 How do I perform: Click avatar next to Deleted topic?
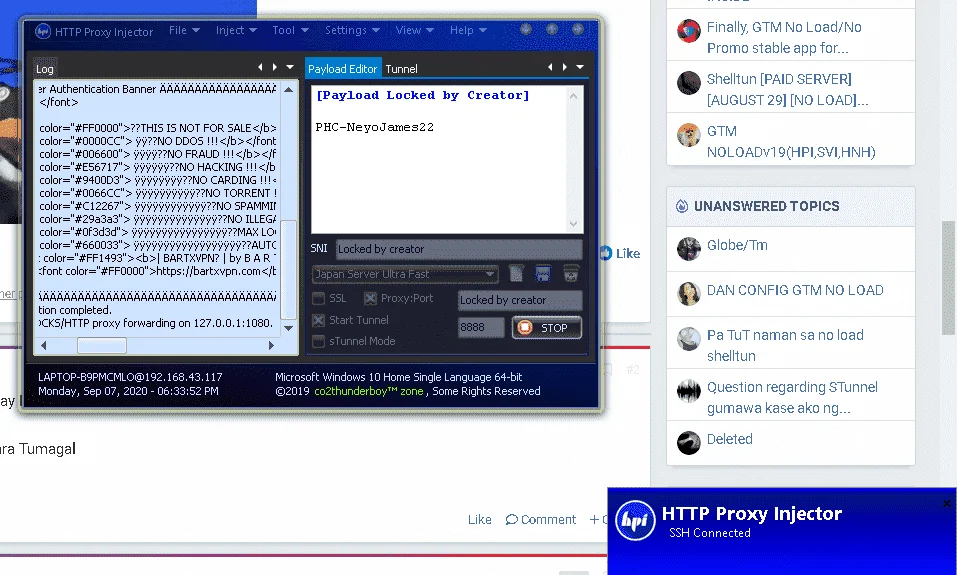tap(688, 443)
